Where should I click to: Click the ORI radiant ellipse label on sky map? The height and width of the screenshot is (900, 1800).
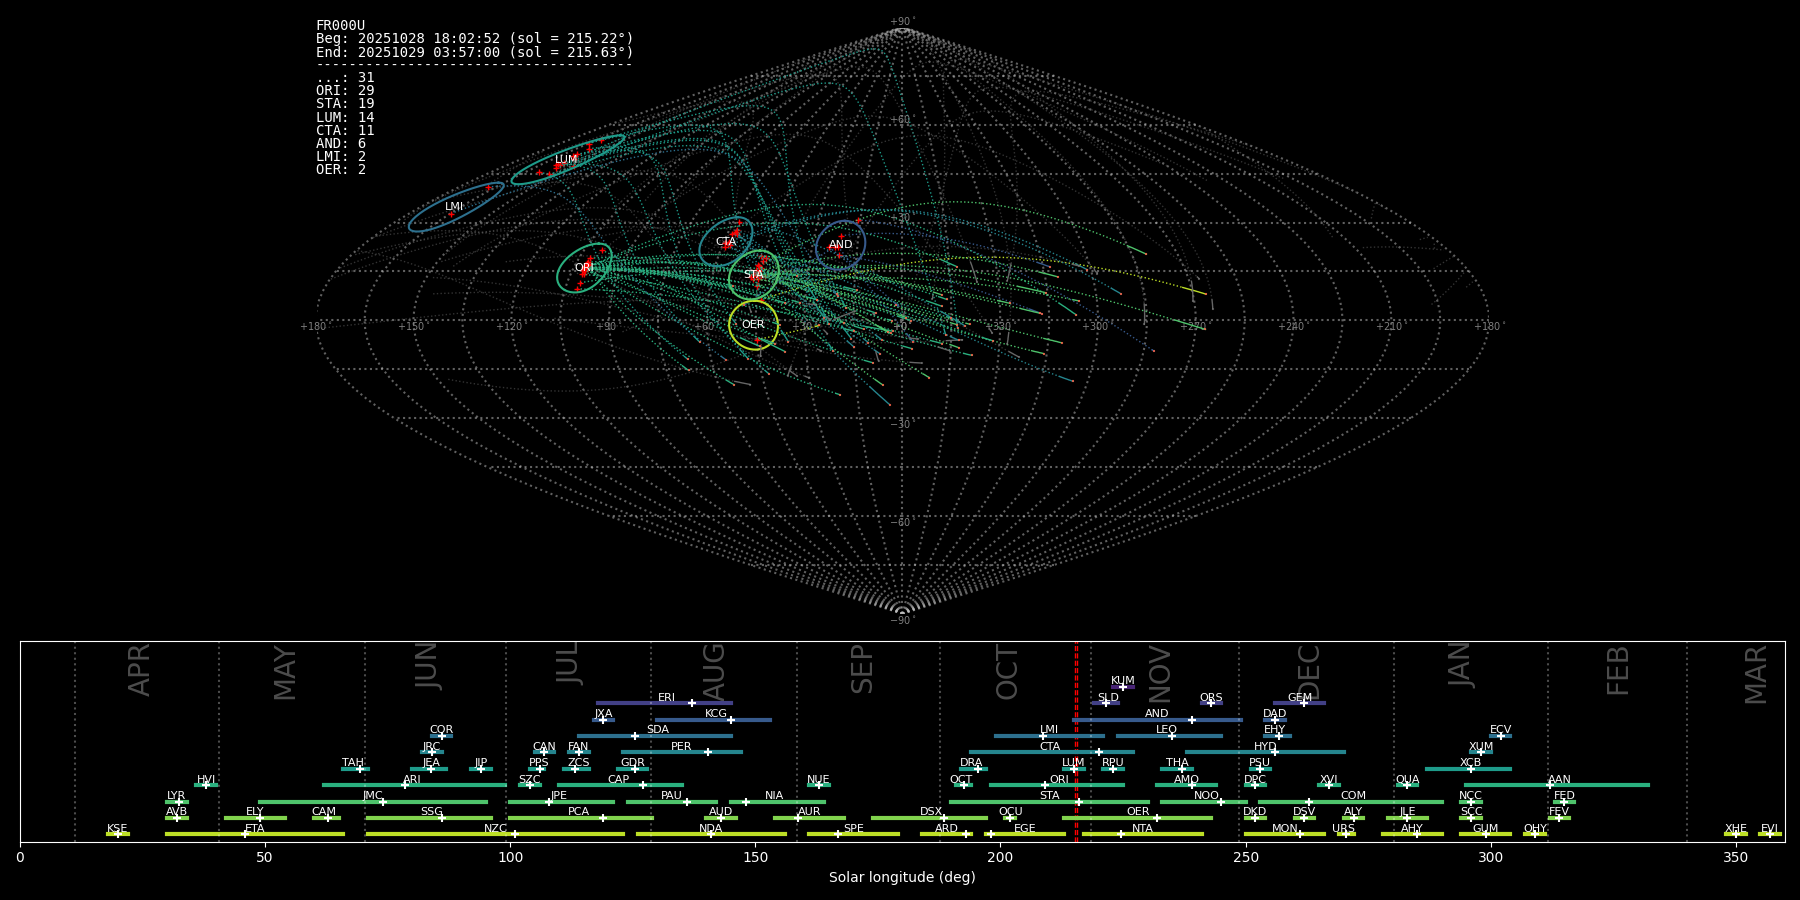(x=584, y=268)
